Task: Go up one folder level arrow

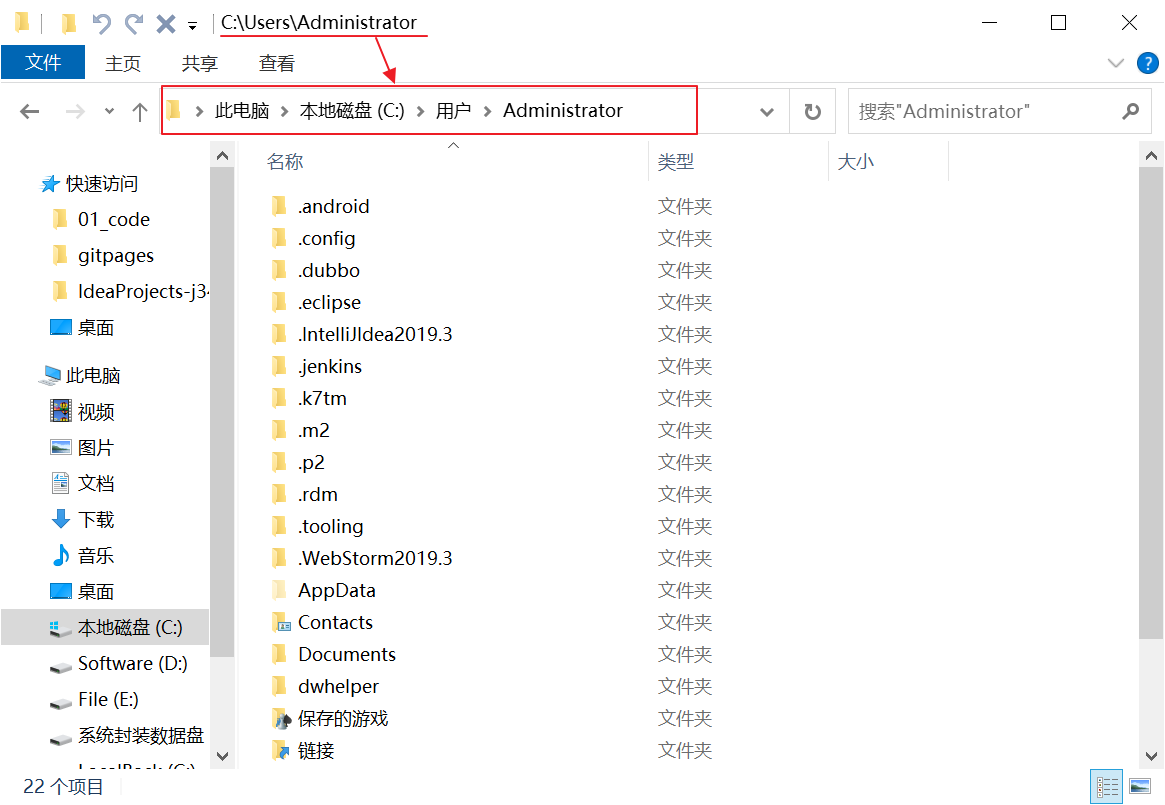Action: (140, 112)
